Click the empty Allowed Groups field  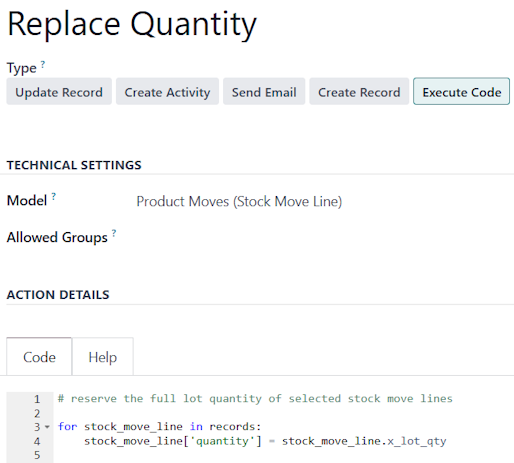tap(322, 237)
